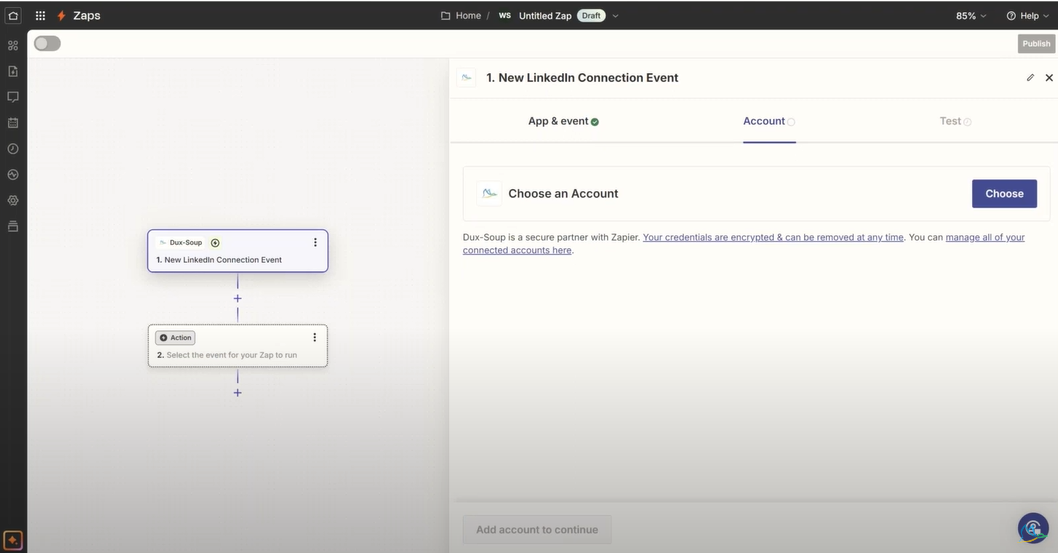Open the activity status sidebar icon
Viewport: 1058px width, 553px height.
(13, 175)
